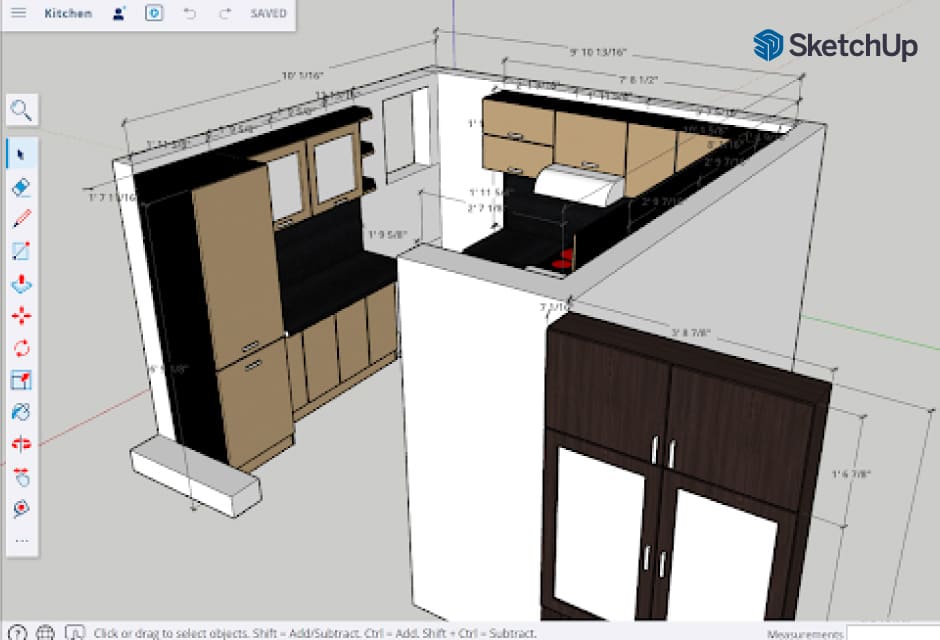Select the Push/Pull tool
The width and height of the screenshot is (940, 640).
pos(22,283)
